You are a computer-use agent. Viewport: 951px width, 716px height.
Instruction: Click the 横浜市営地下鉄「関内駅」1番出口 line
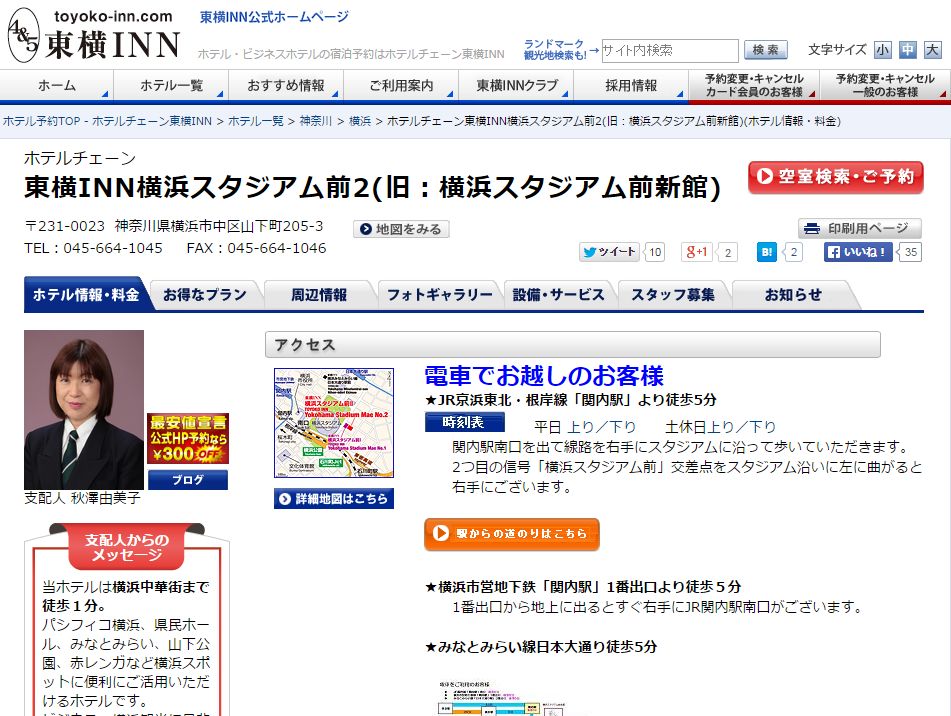(583, 587)
